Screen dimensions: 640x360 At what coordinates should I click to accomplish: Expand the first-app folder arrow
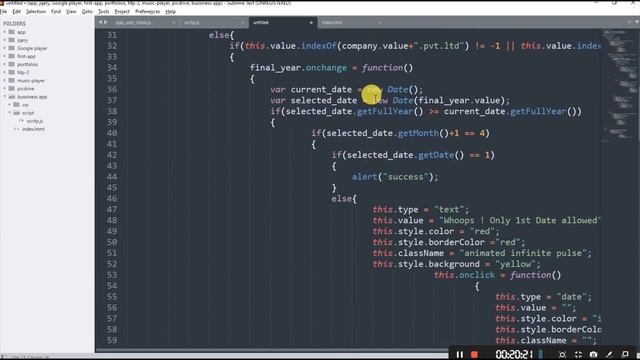(x=5, y=56)
